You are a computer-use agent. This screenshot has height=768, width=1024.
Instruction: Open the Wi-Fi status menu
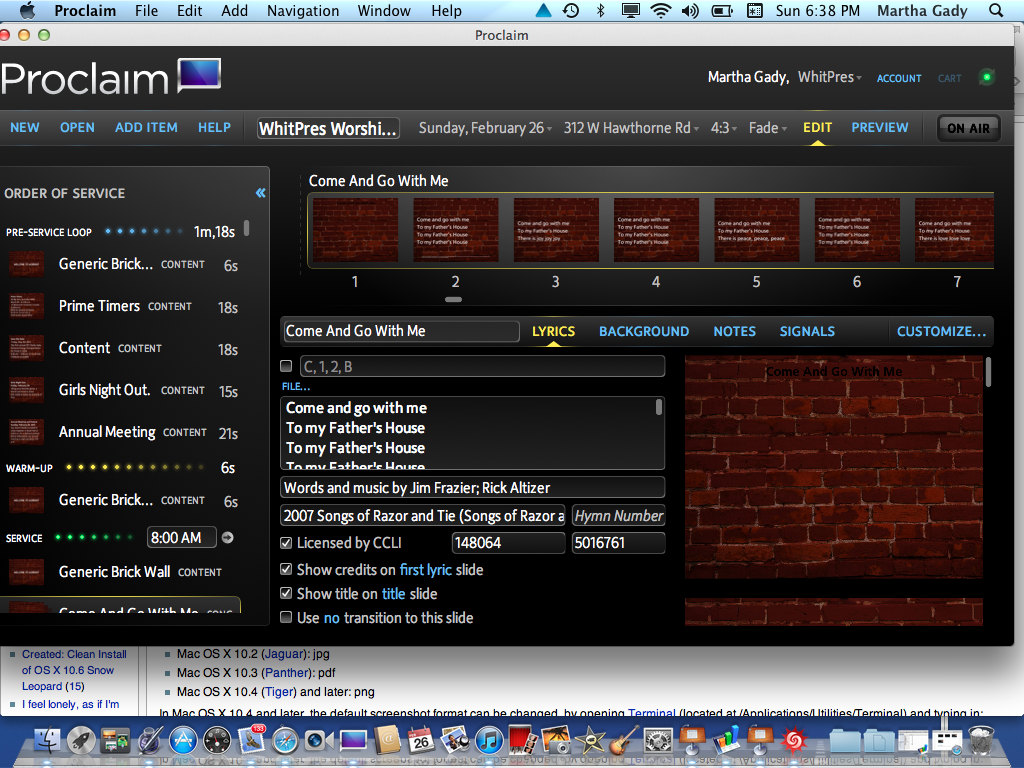(x=661, y=10)
